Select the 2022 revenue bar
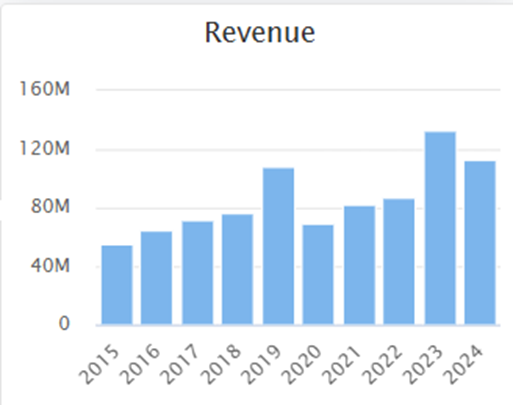 399,262
